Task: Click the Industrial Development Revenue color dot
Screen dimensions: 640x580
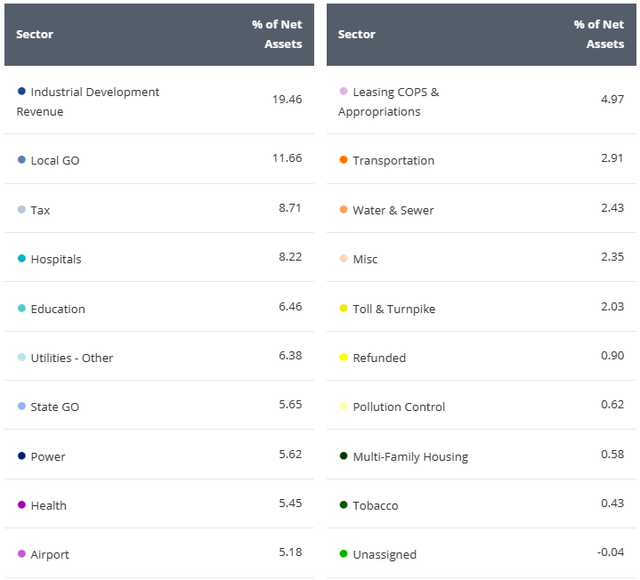Action: click(x=22, y=92)
